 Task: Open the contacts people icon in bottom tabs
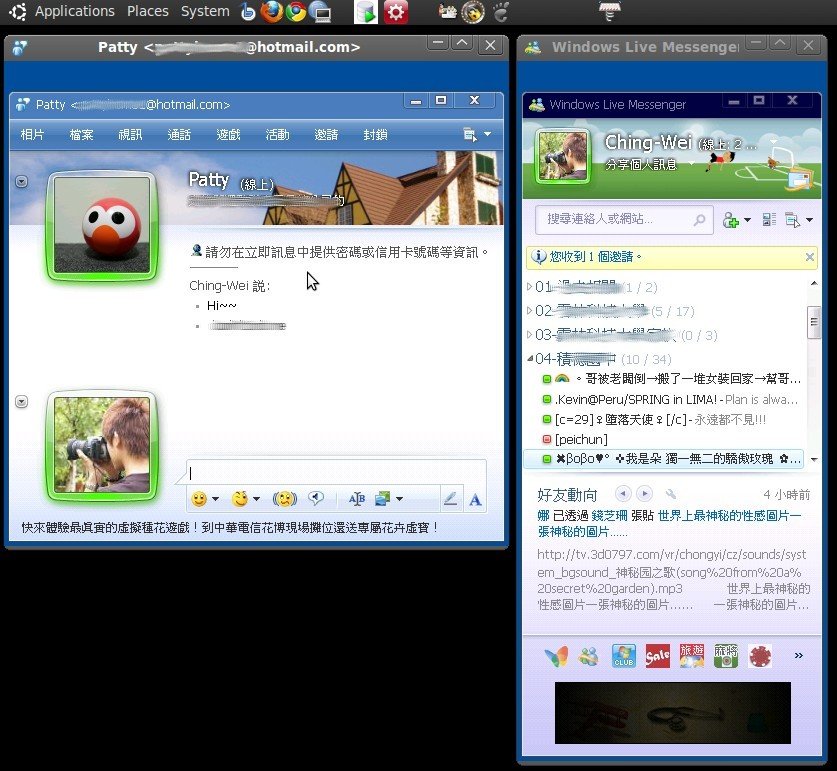589,657
